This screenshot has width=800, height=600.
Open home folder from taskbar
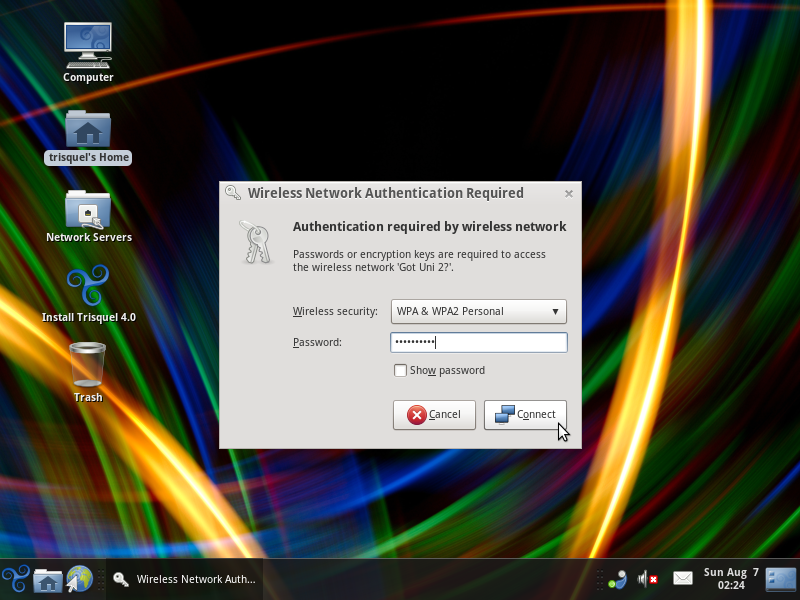[47, 579]
